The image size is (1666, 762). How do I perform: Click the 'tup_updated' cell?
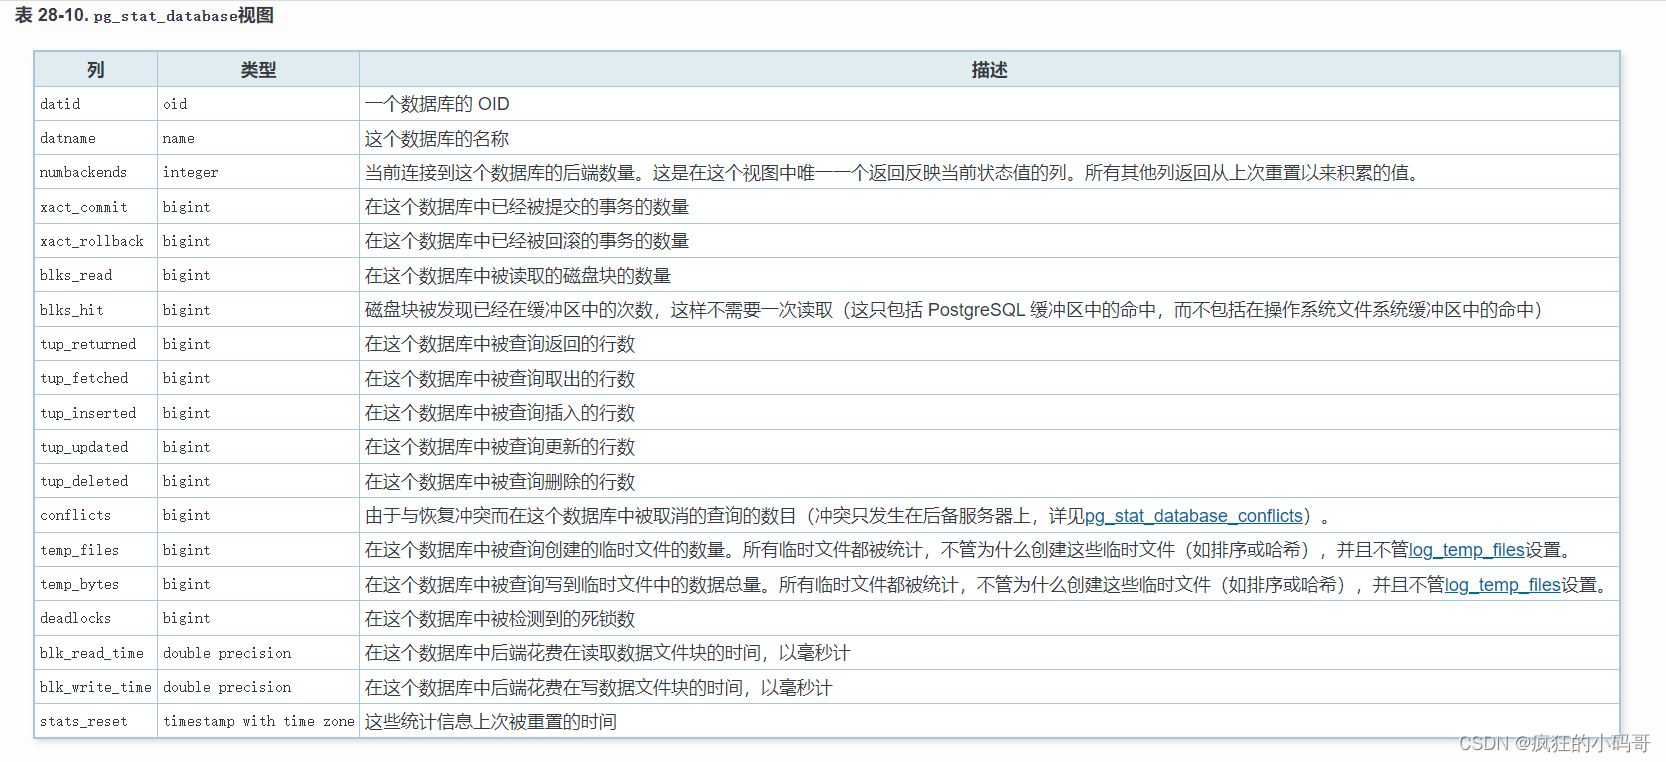(x=96, y=447)
